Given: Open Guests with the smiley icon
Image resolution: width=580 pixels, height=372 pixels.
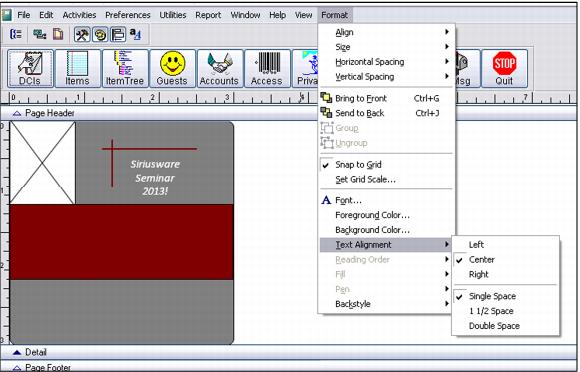Looking at the screenshot, I should (172, 69).
